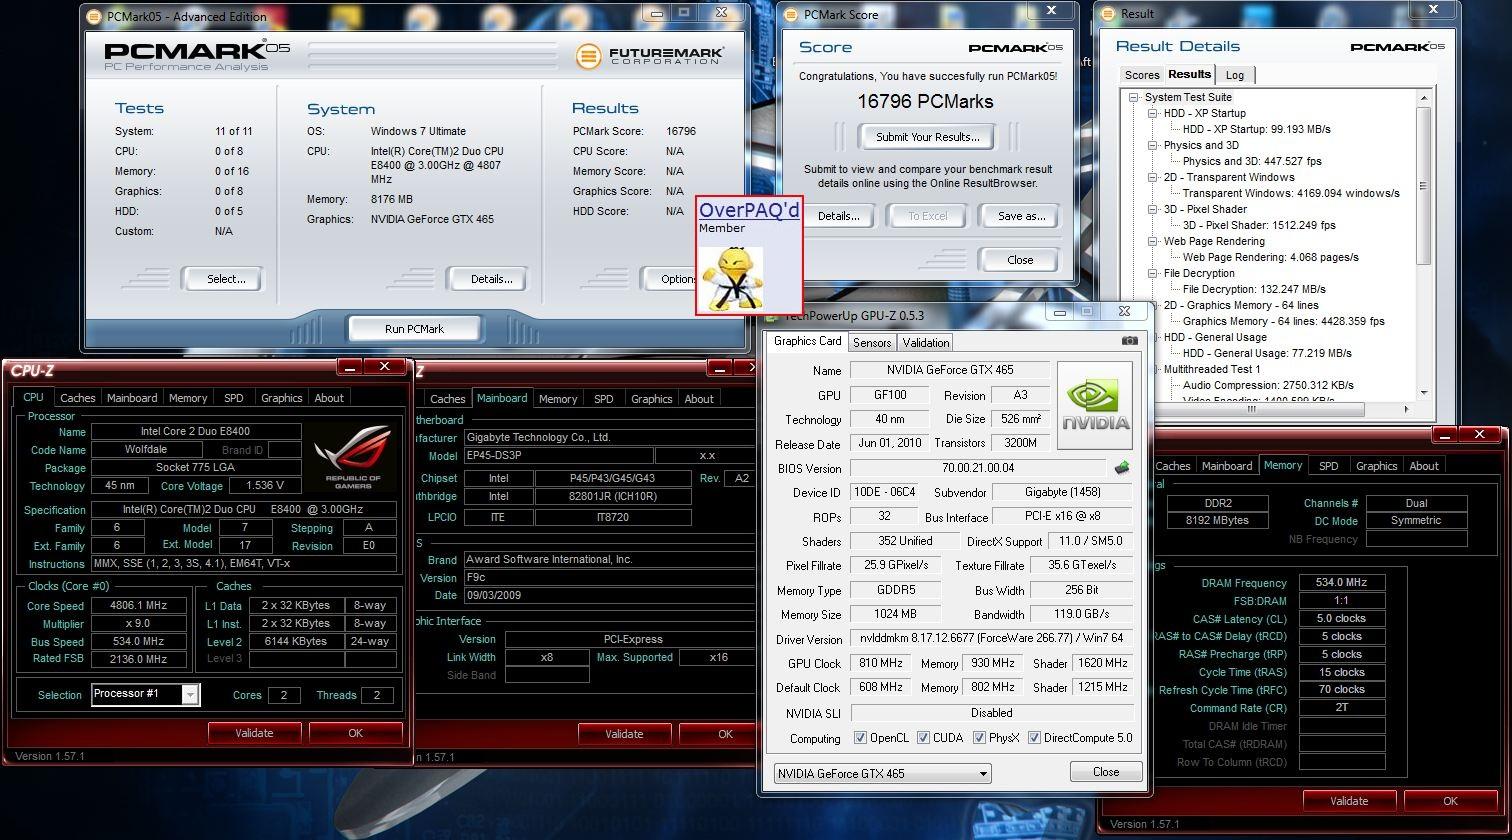Click the NVIDIA logo in GPU-Z
The image size is (1512, 840).
[1094, 405]
